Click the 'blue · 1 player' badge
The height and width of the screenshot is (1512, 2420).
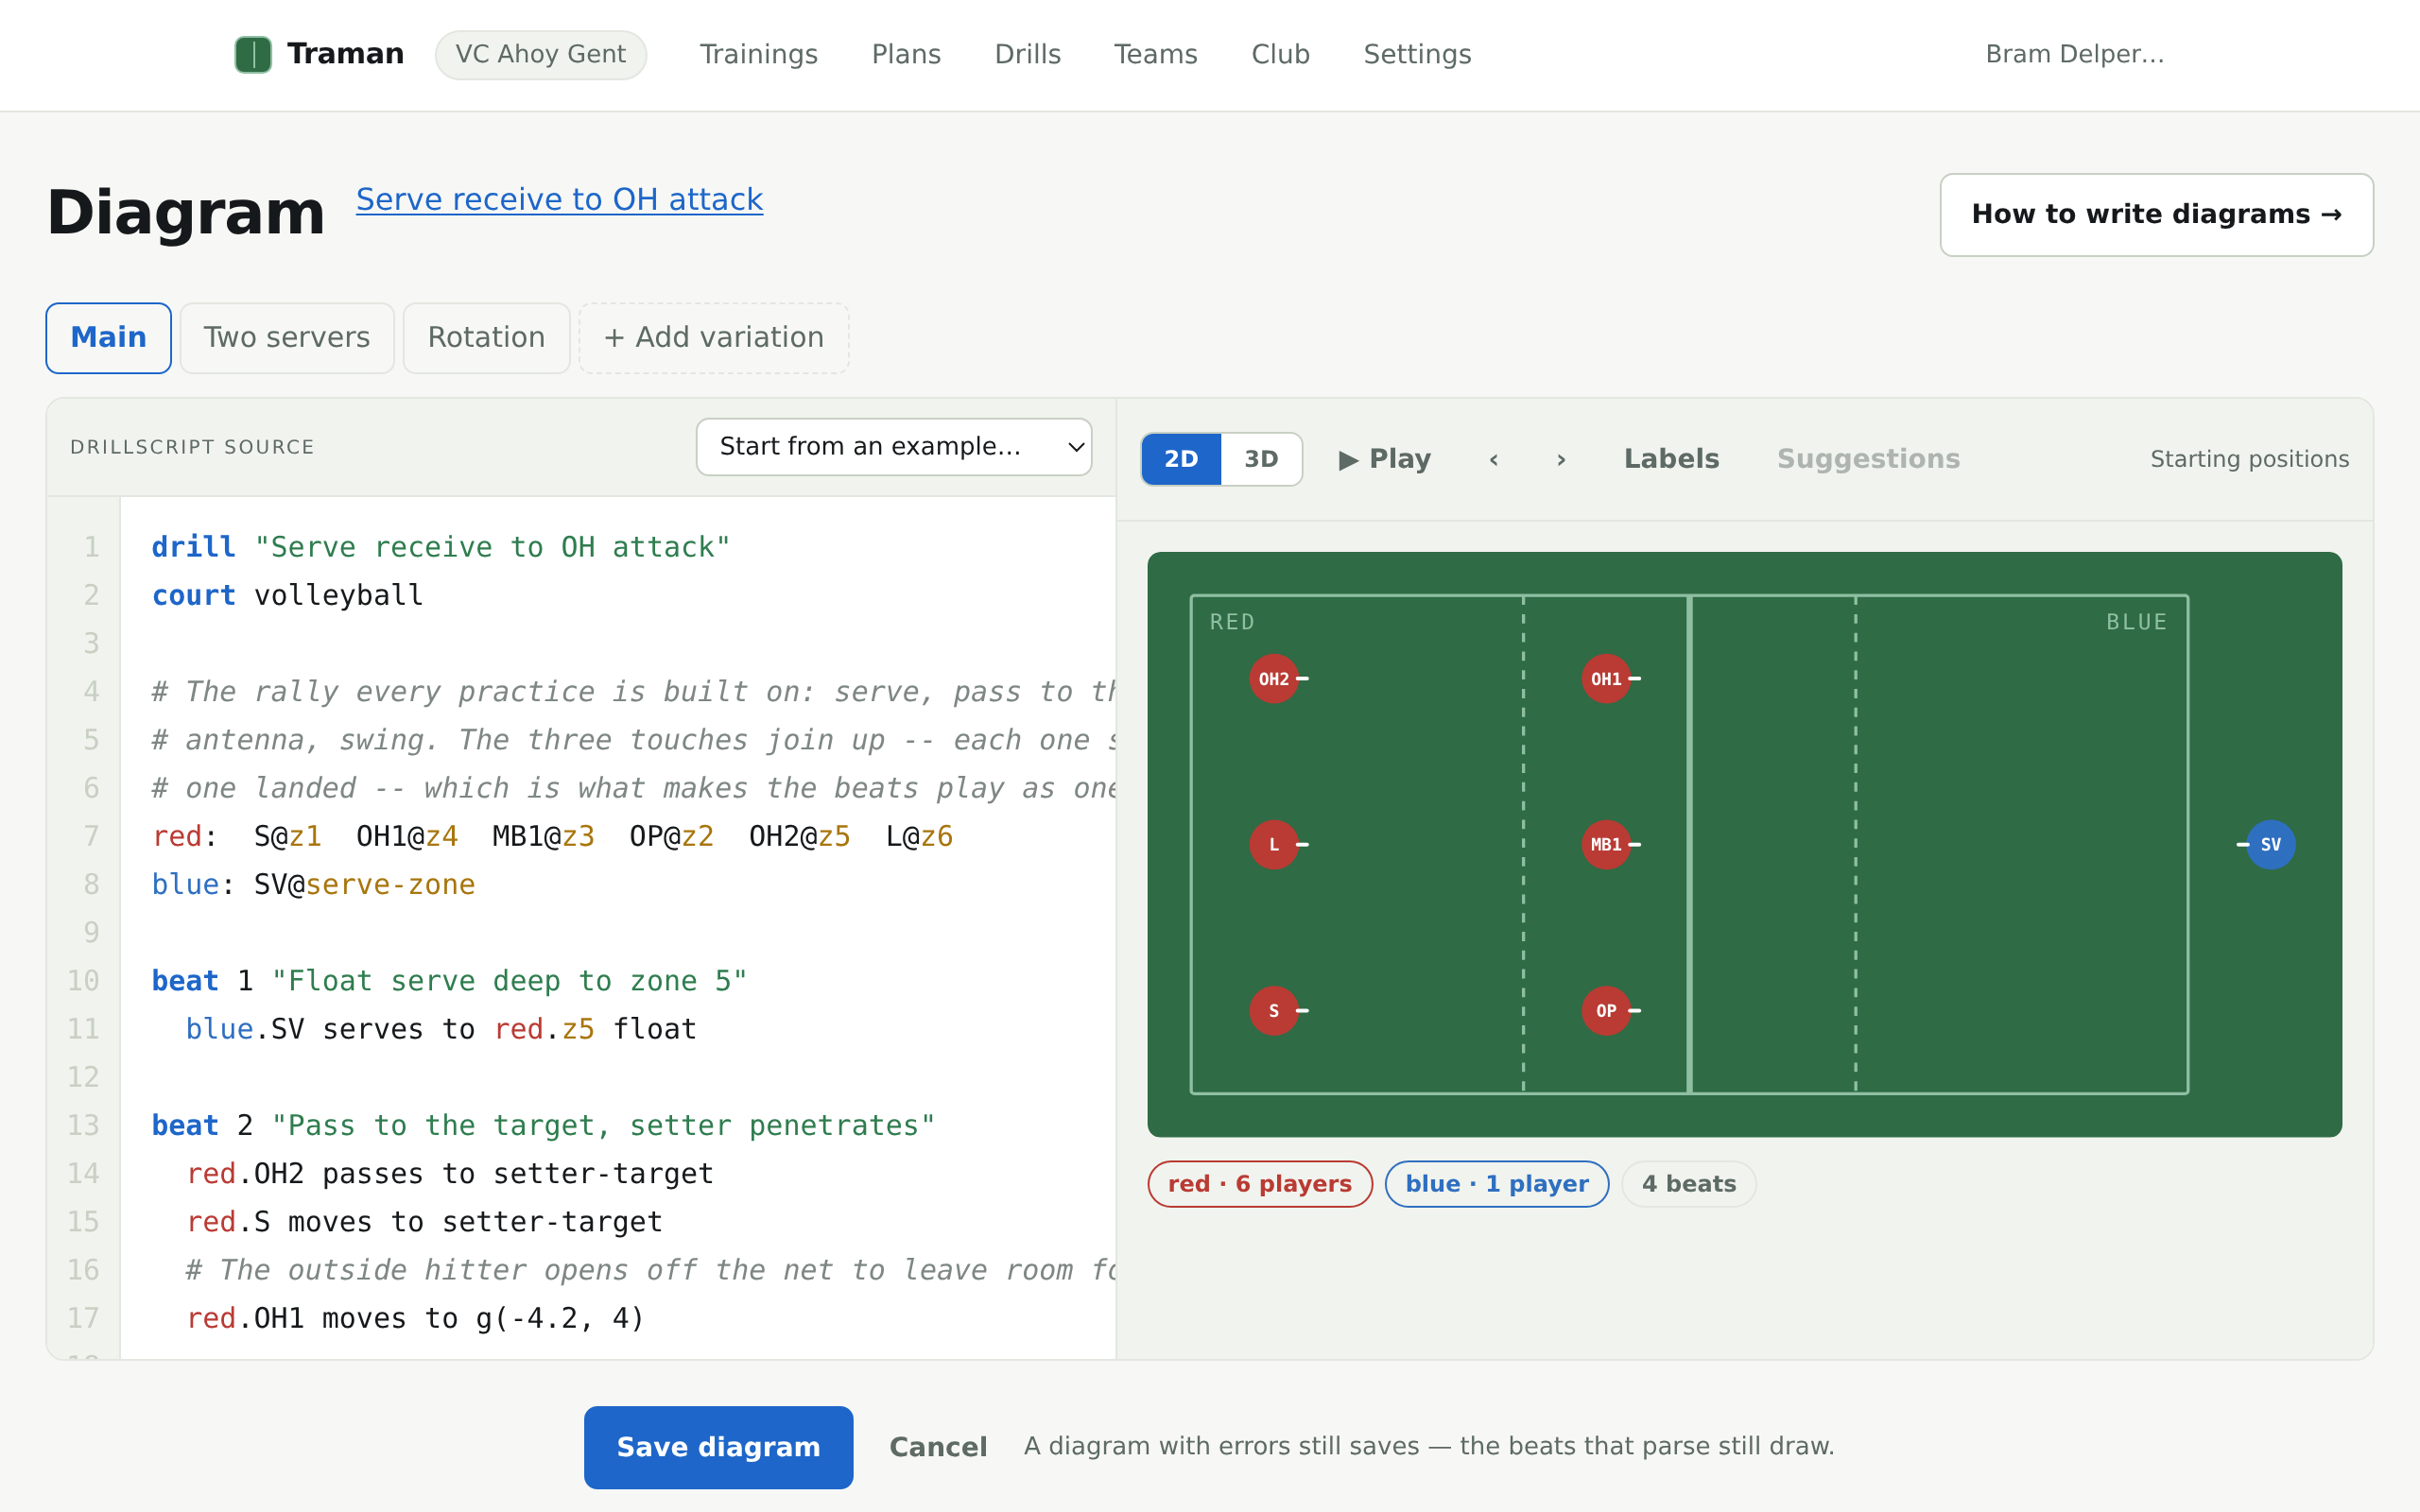(x=1496, y=1184)
